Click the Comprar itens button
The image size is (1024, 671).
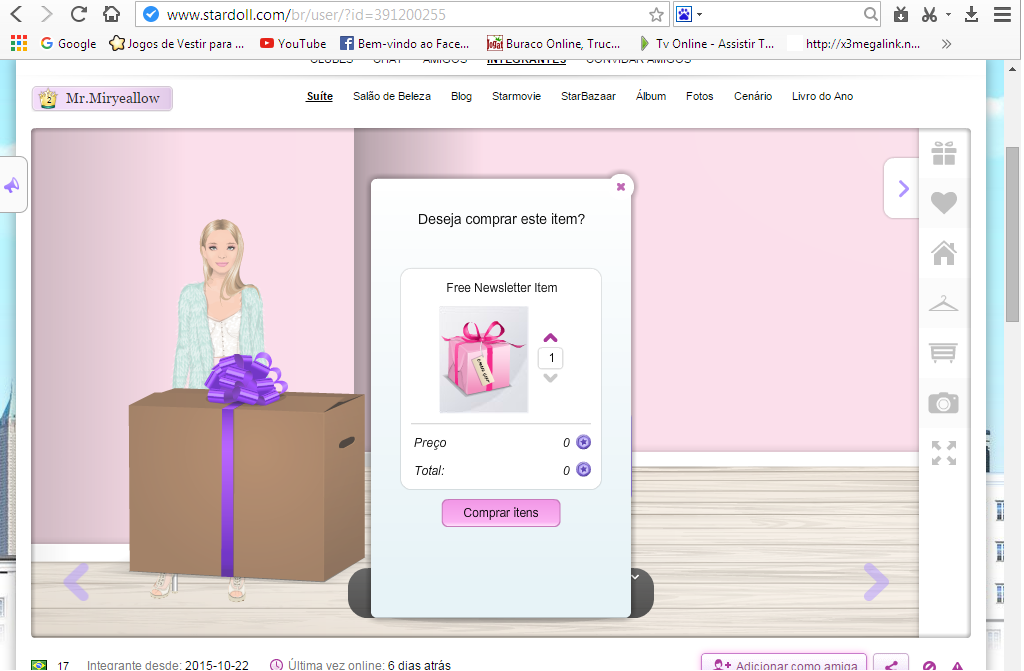pos(501,513)
